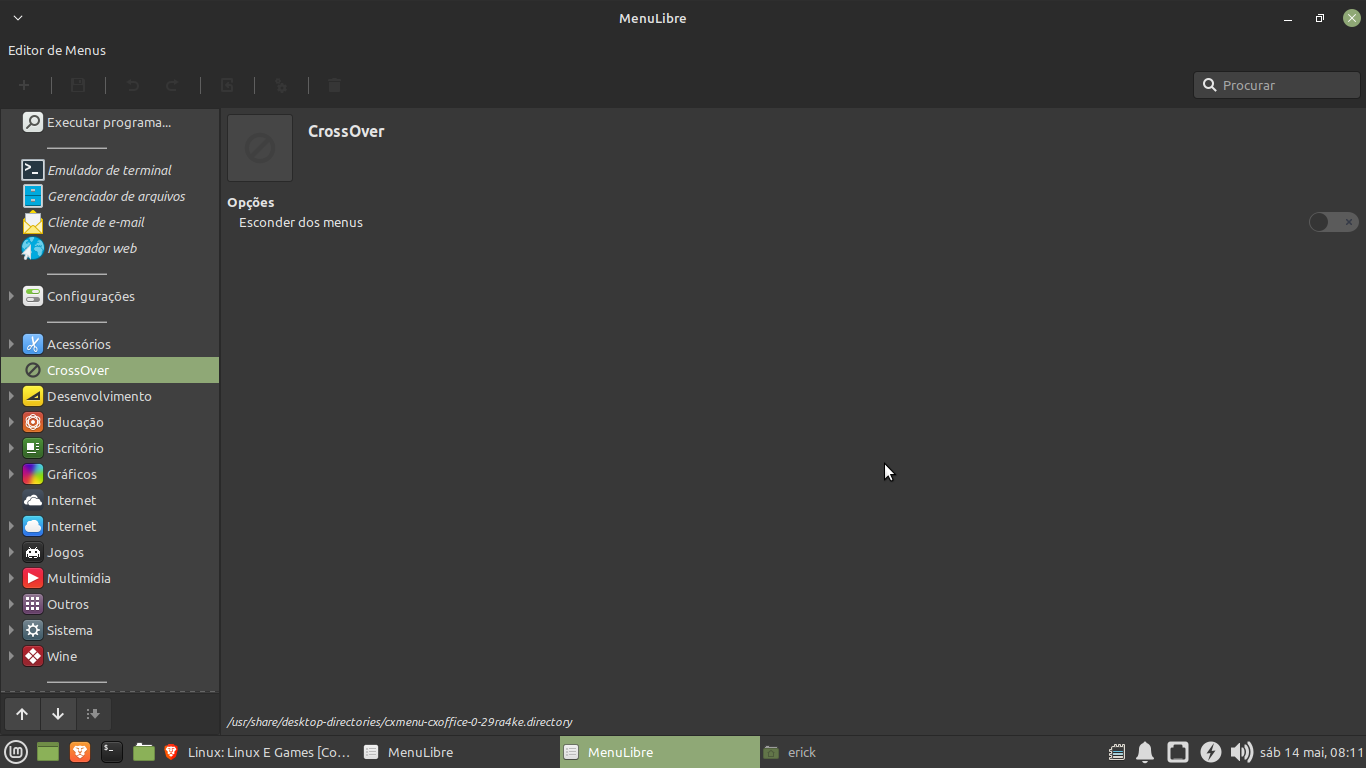The image size is (1366, 768).
Task: Expand the Educação tree node
Action: tap(11, 422)
